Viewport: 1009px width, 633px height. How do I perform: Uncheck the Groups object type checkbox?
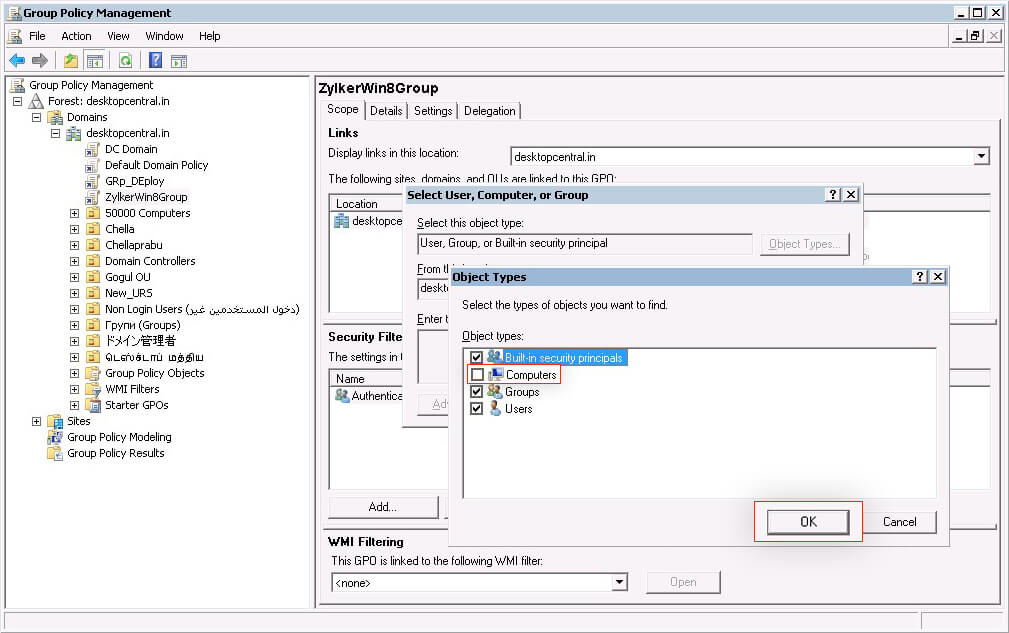click(476, 391)
